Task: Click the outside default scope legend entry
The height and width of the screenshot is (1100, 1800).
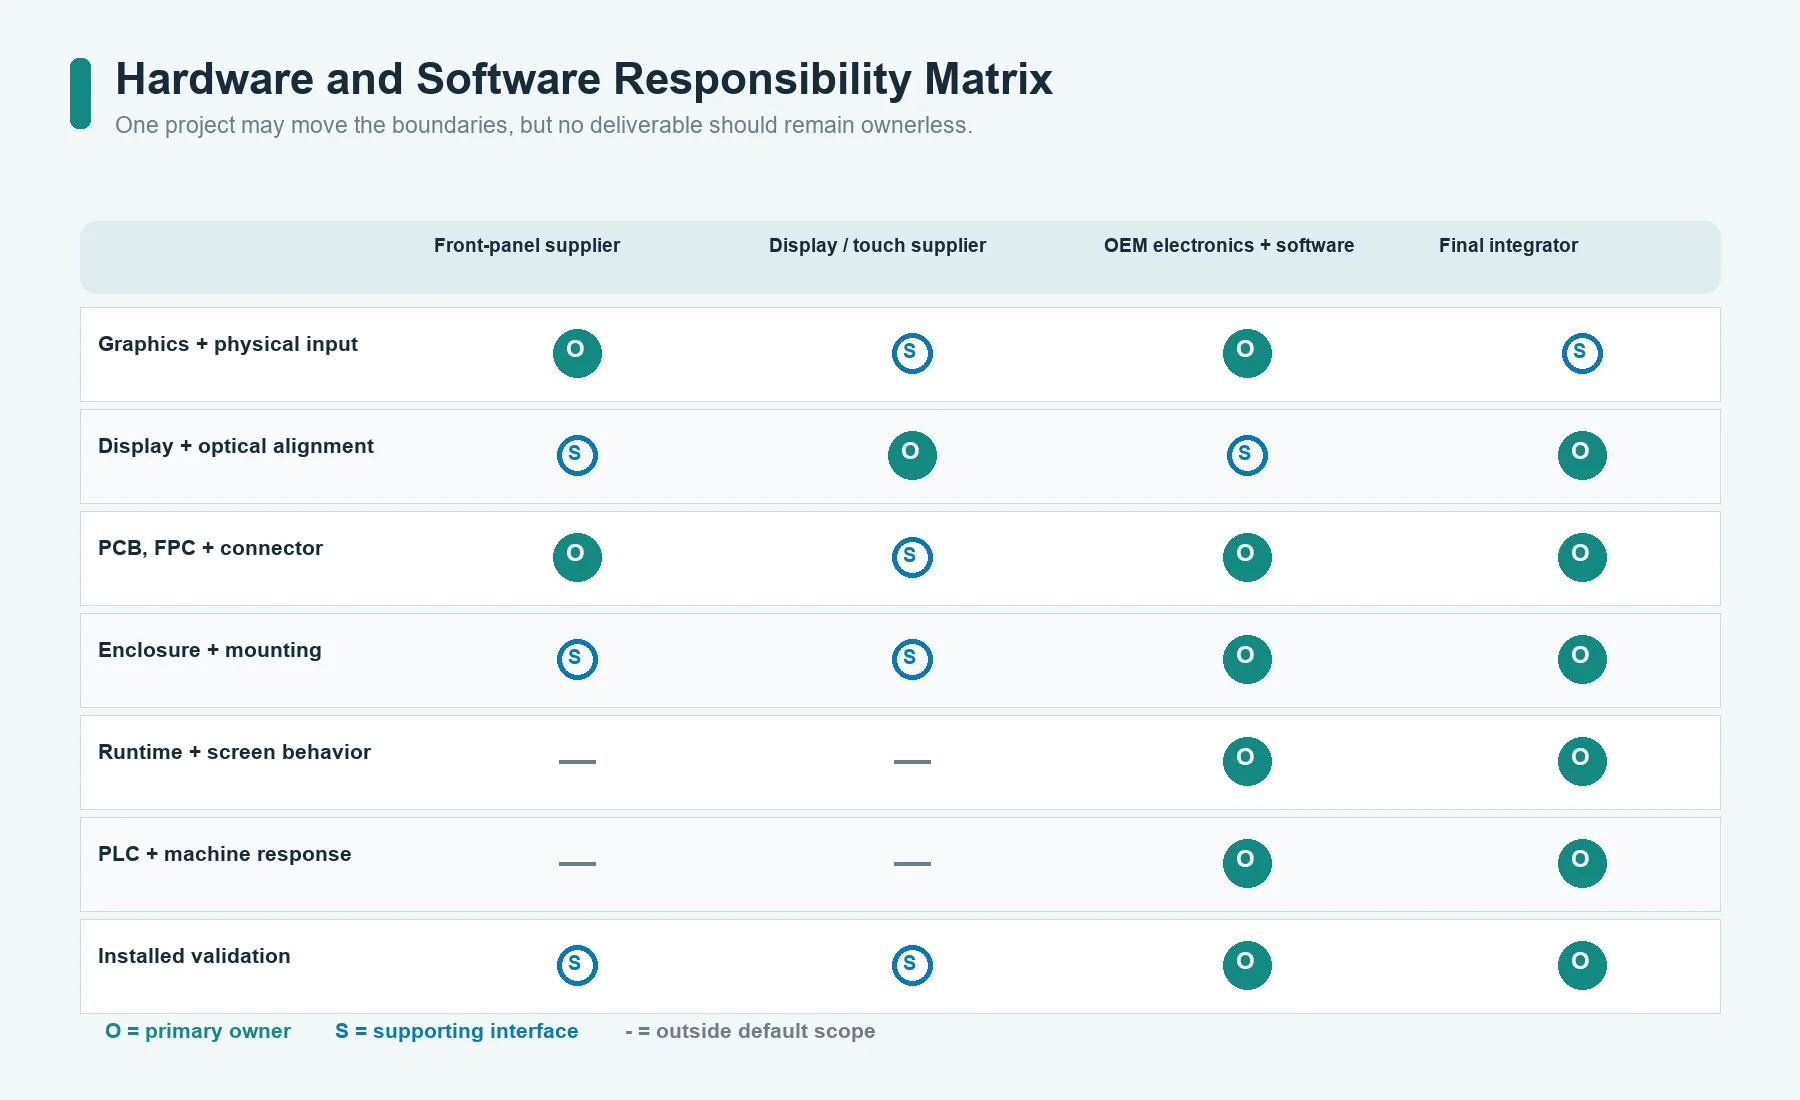Action: [x=750, y=1031]
